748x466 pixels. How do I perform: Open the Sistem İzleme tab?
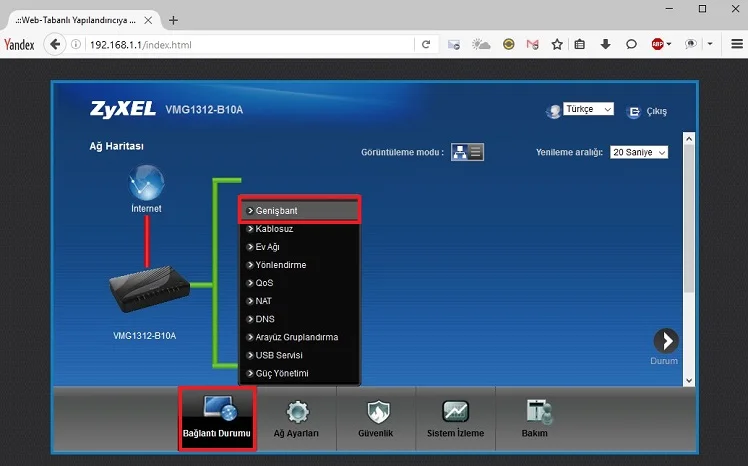(455, 418)
